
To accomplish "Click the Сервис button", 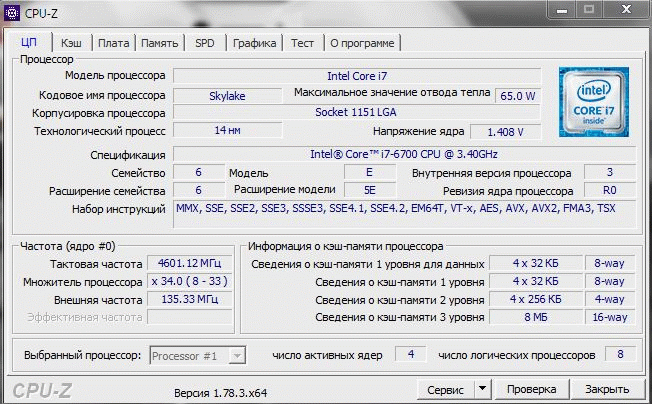I will point(446,389).
